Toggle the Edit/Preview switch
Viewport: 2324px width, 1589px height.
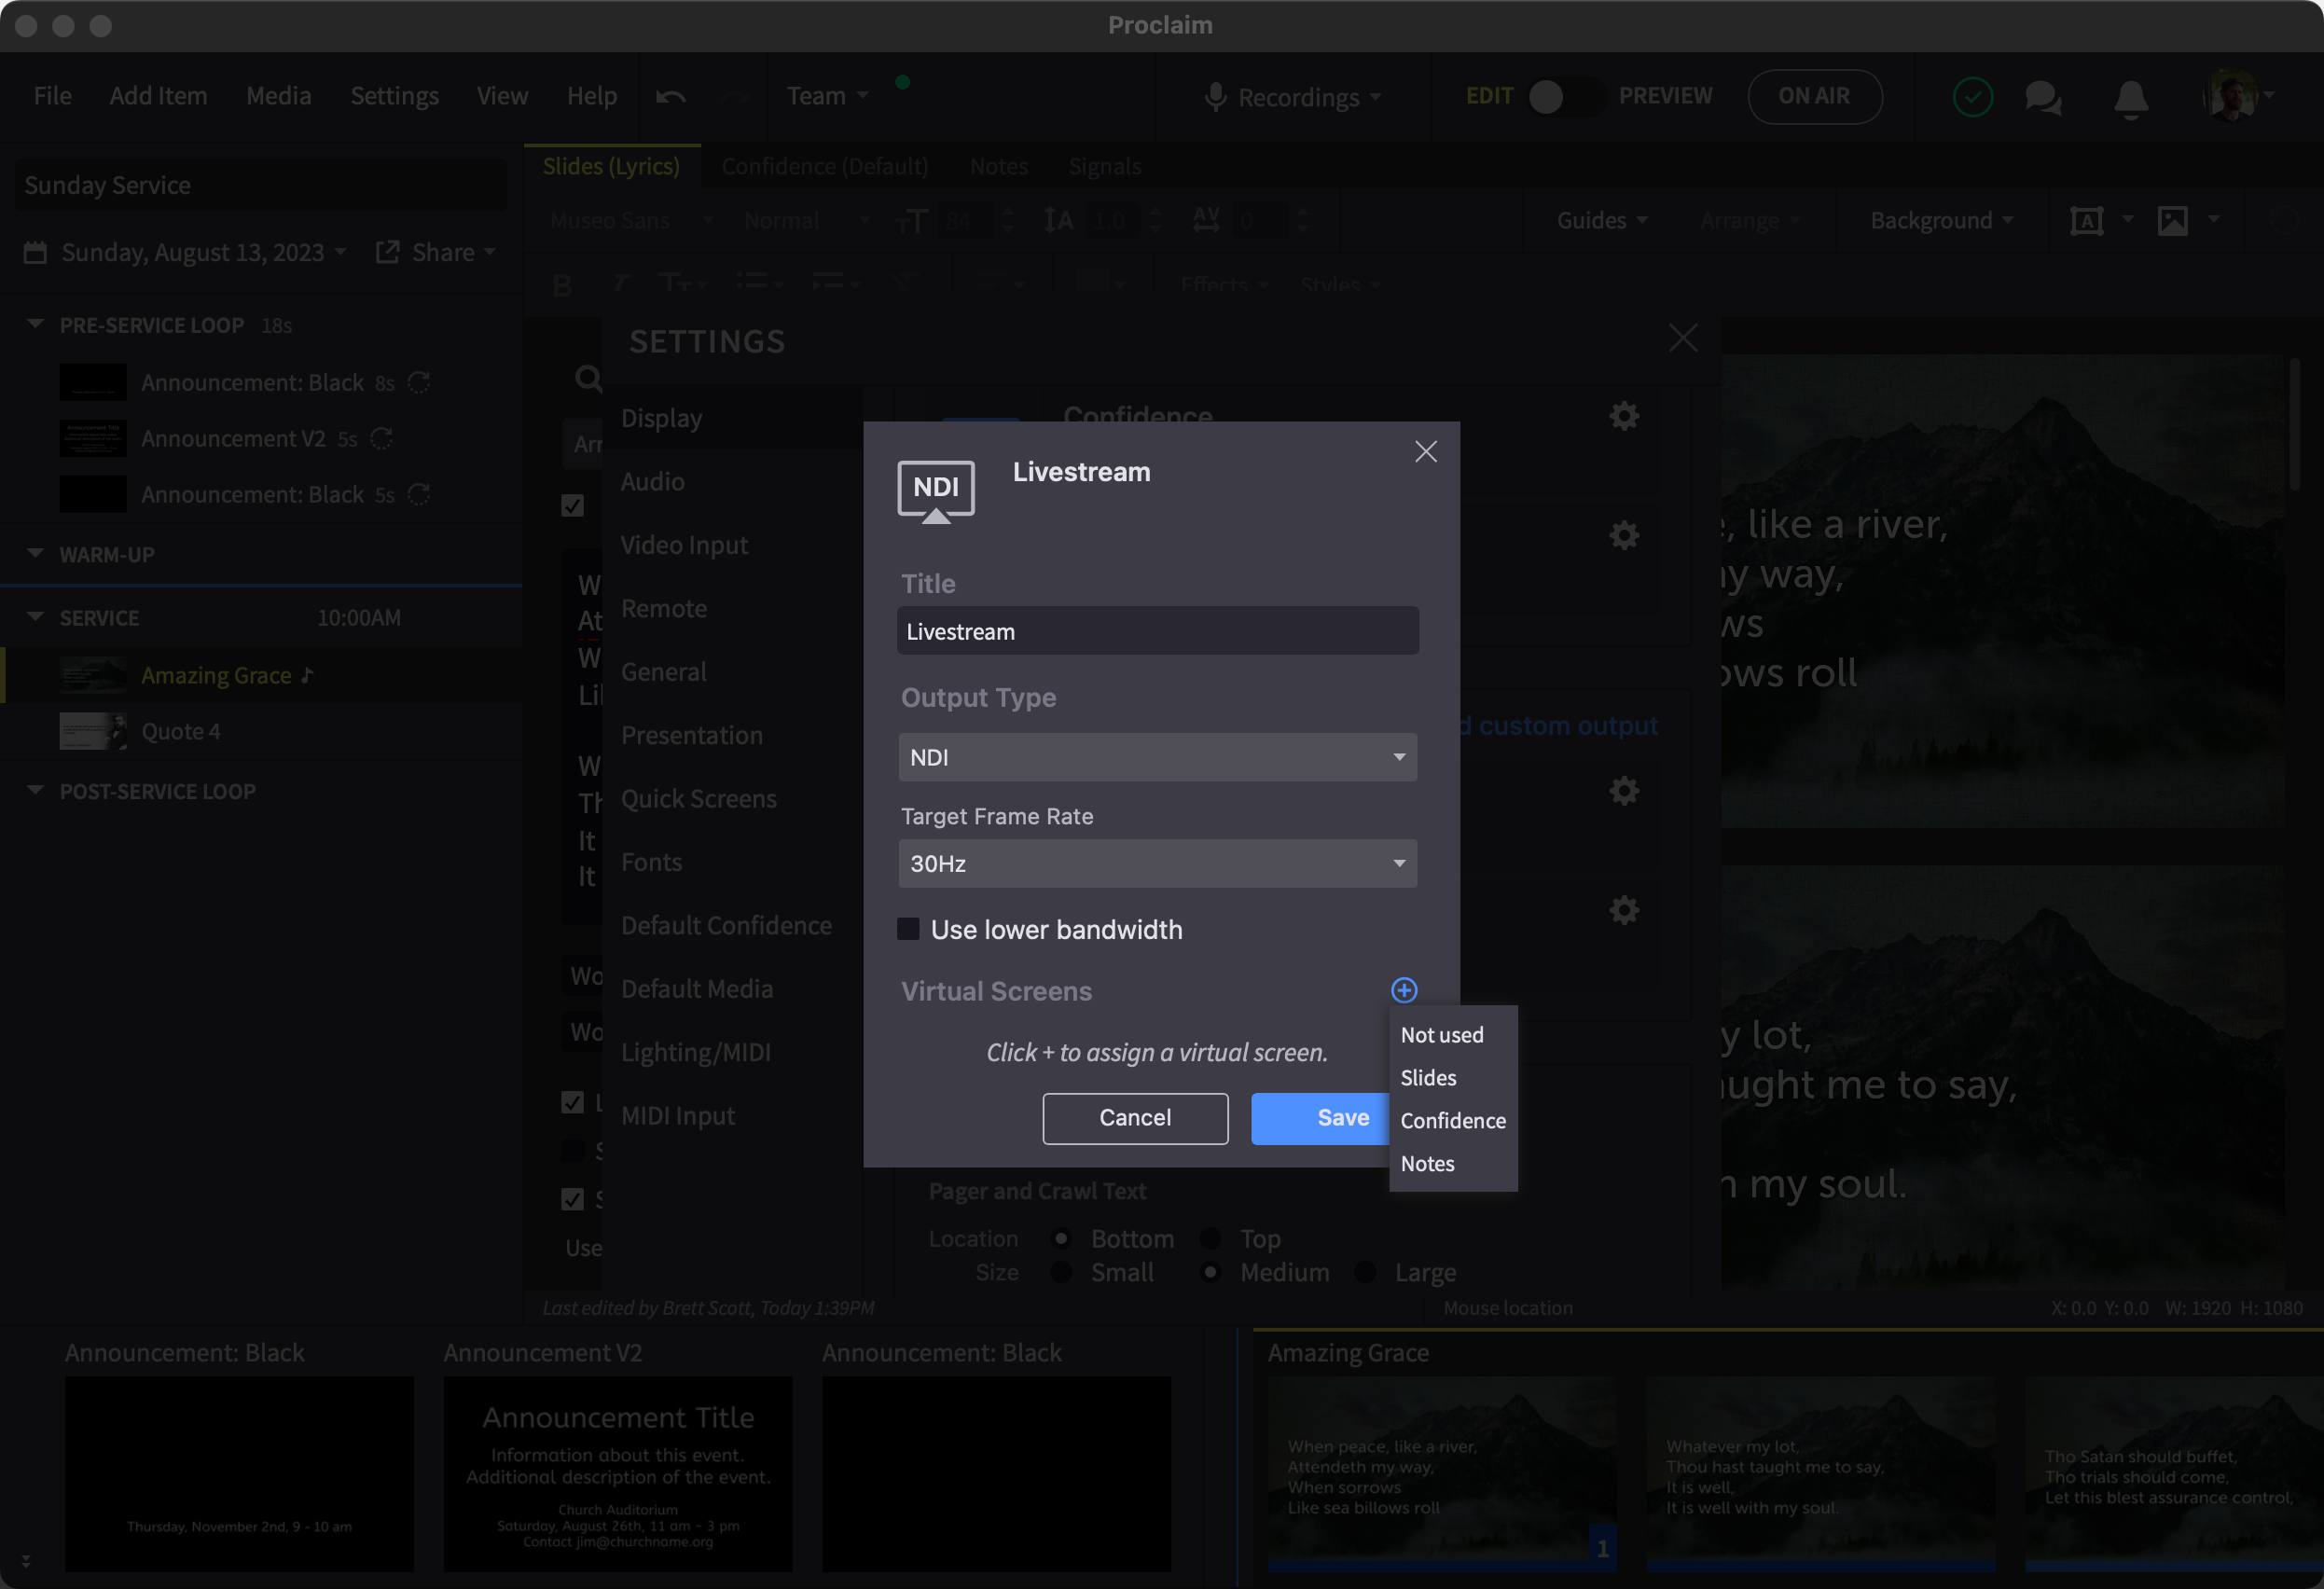point(1564,97)
